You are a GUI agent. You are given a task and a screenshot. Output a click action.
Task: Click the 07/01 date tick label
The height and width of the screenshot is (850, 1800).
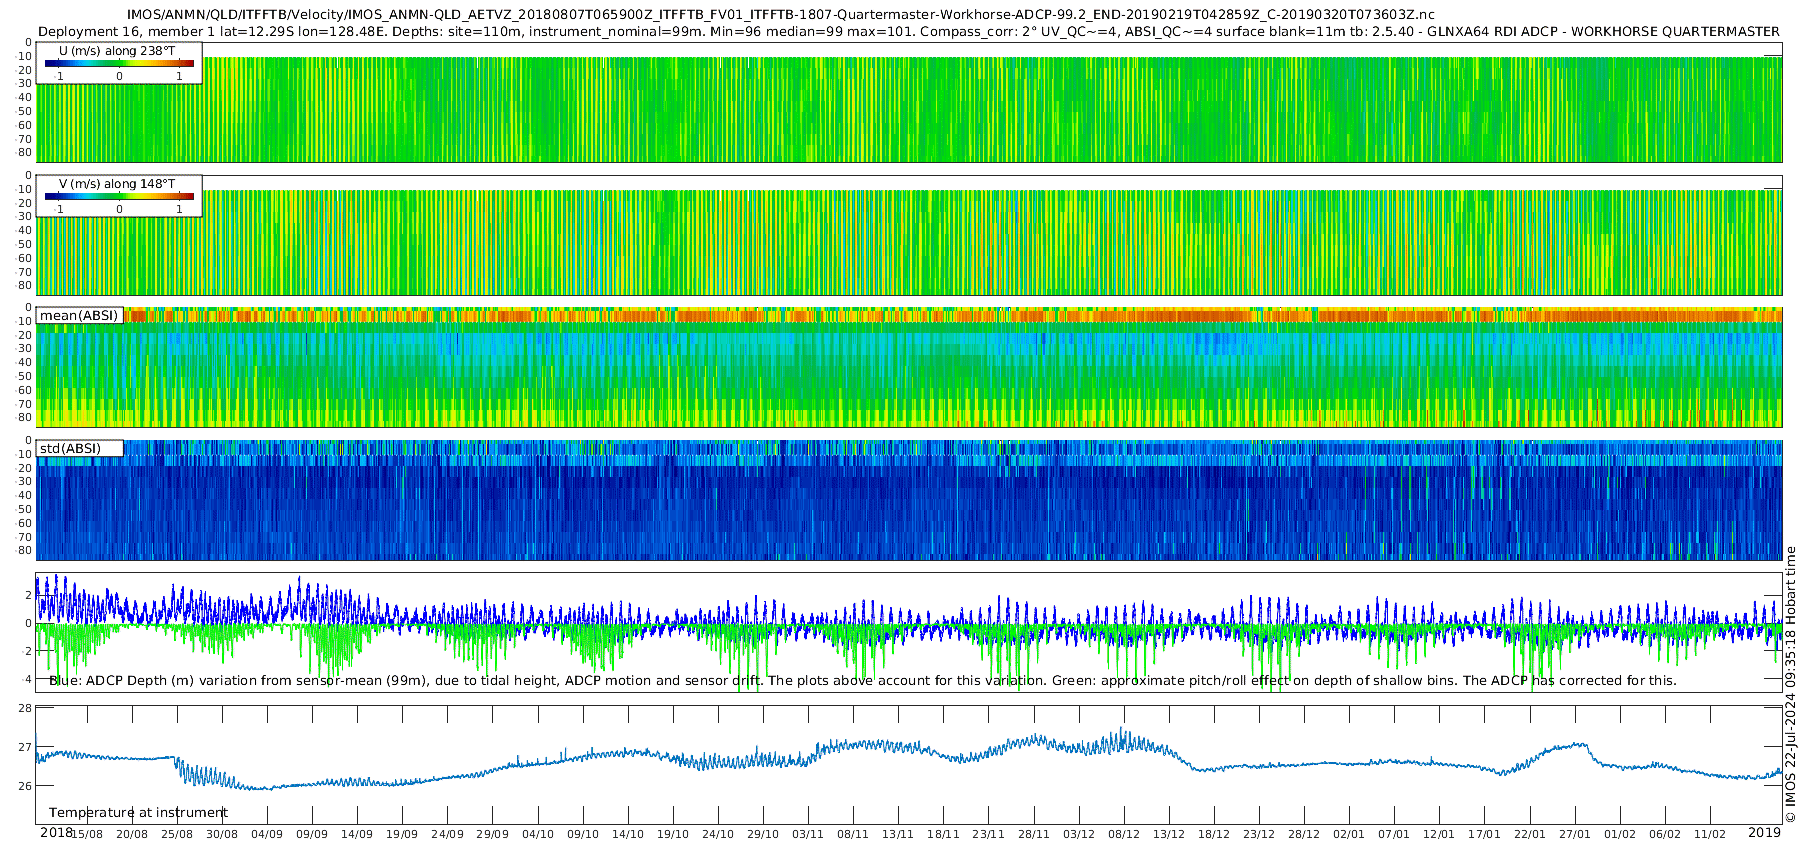point(1394,834)
